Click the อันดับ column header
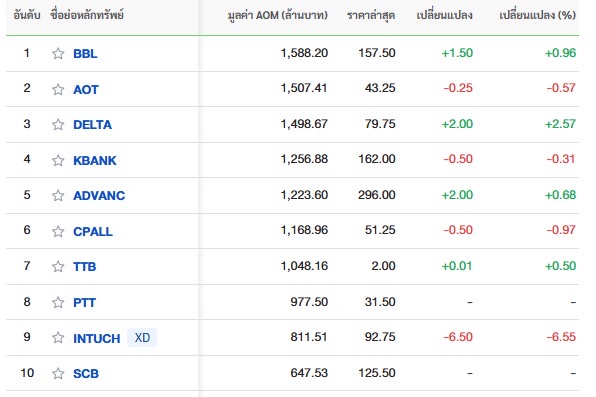596x397 pixels. 27,15
